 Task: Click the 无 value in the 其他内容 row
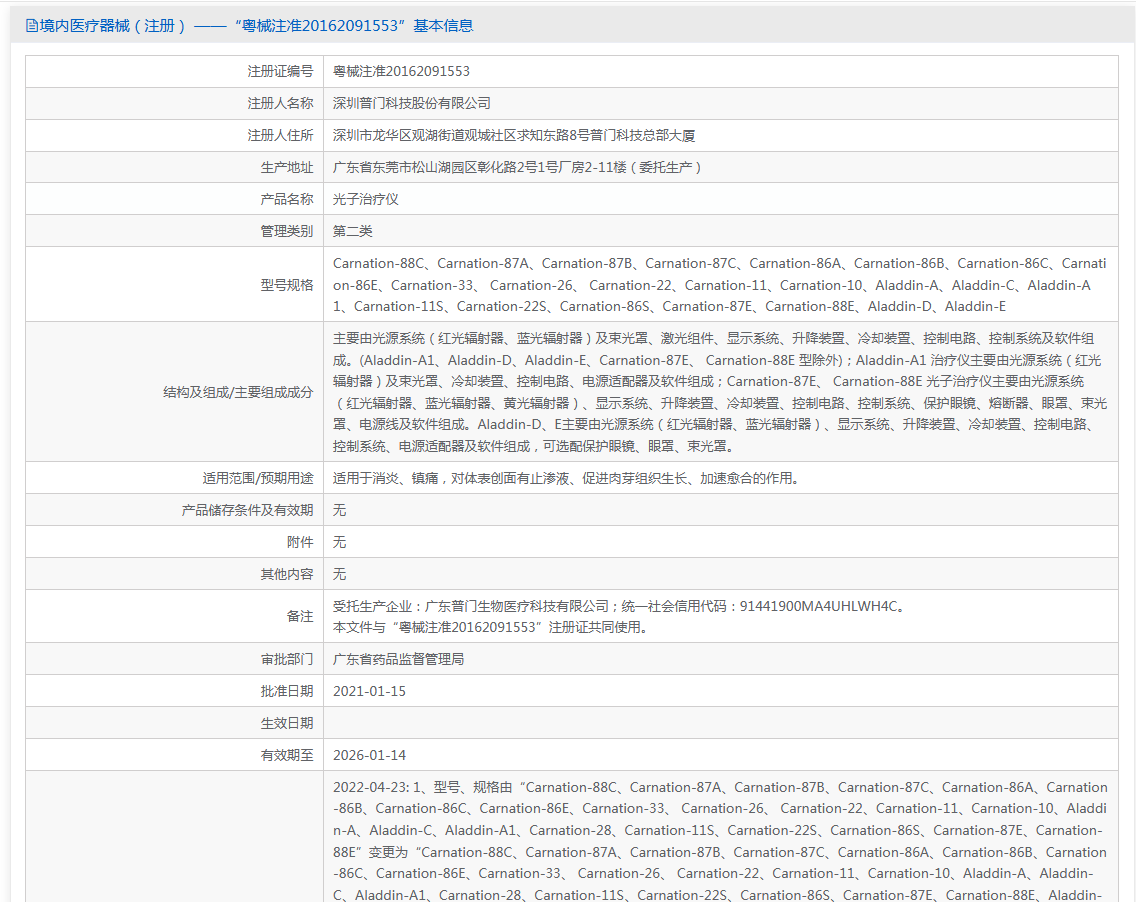[339, 574]
